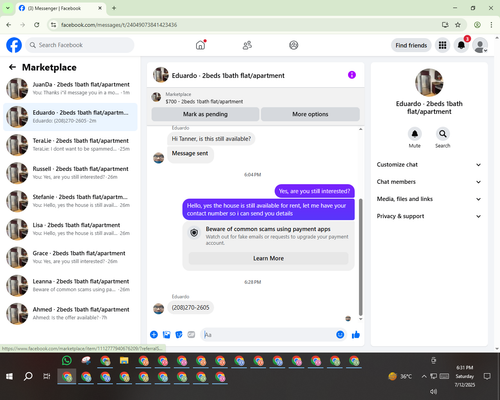Image resolution: width=500 pixels, height=400 pixels.
Task: Click Find friends button
Action: click(411, 45)
